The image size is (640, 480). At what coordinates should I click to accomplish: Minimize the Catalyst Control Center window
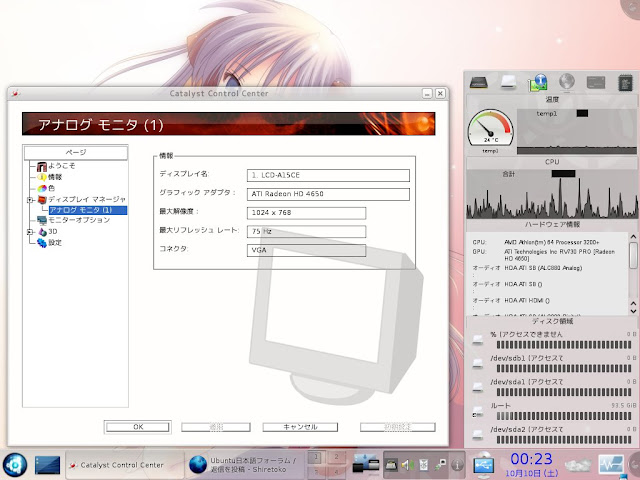427,93
